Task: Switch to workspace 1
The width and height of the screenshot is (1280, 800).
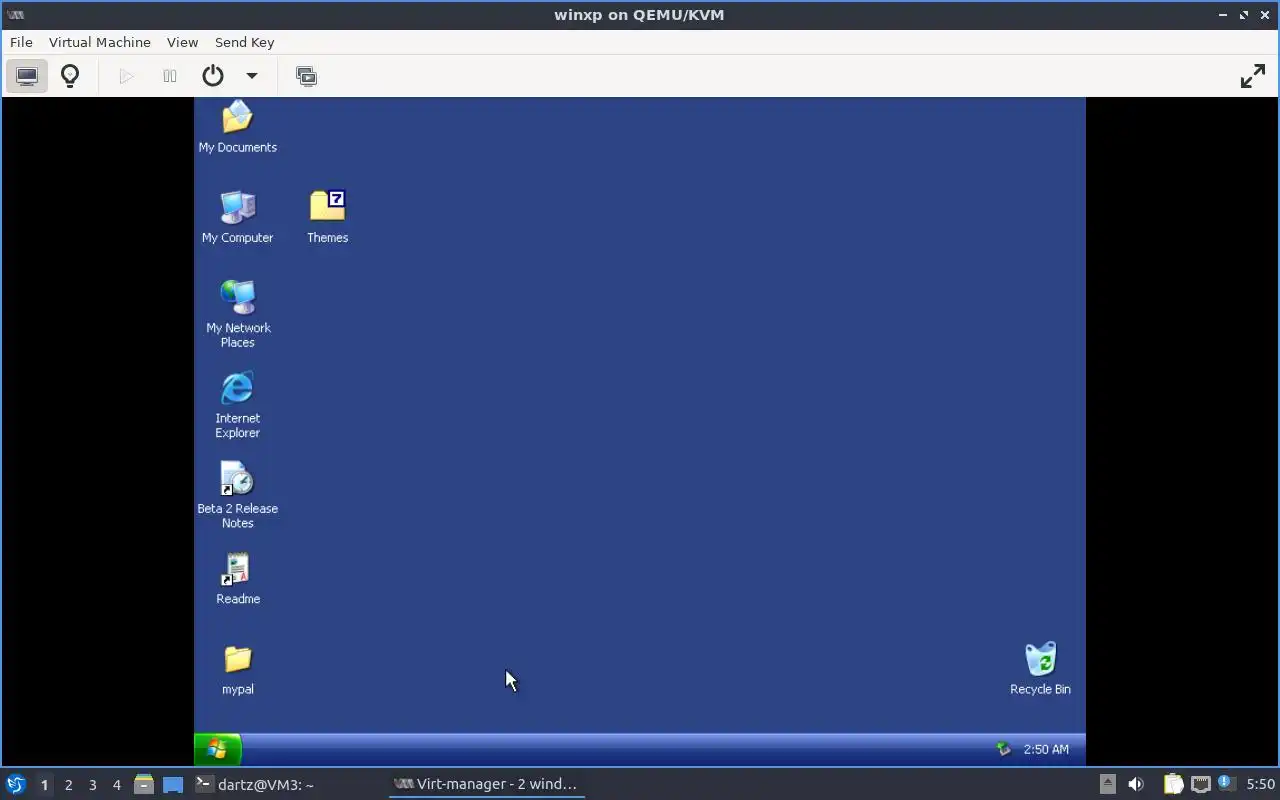Action: click(x=44, y=785)
